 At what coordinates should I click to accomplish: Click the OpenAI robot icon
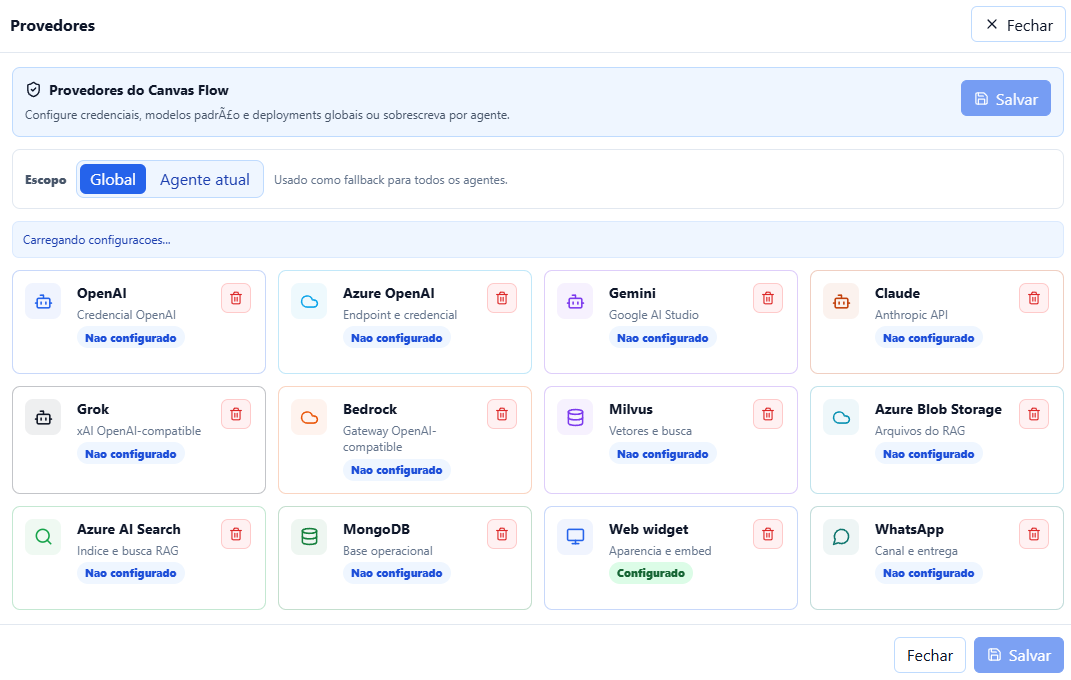coord(43,302)
